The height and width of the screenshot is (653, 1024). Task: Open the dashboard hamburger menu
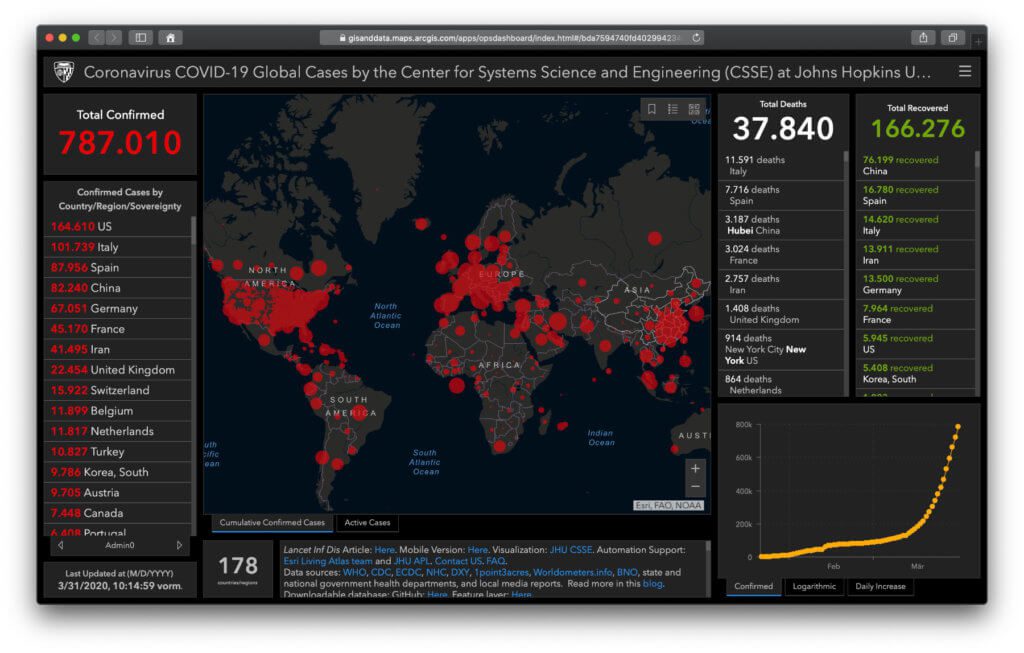[x=965, y=71]
